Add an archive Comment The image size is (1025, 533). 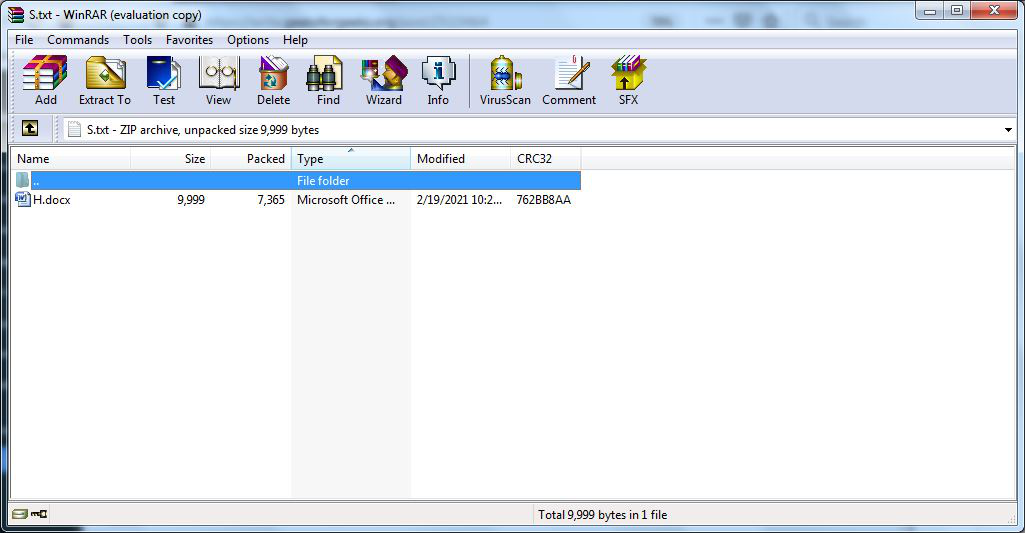pyautogui.click(x=569, y=80)
